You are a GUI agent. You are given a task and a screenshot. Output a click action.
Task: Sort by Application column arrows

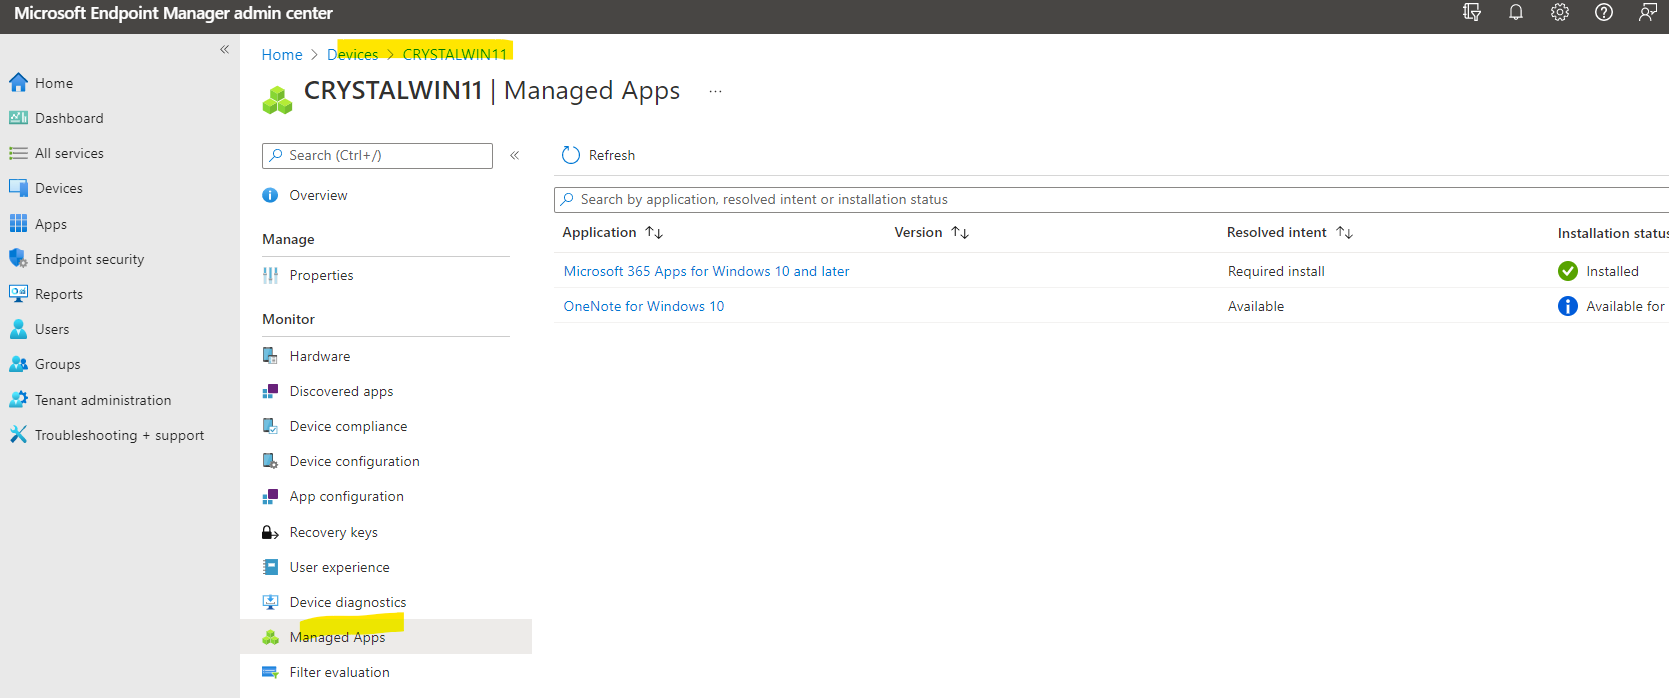(x=654, y=232)
